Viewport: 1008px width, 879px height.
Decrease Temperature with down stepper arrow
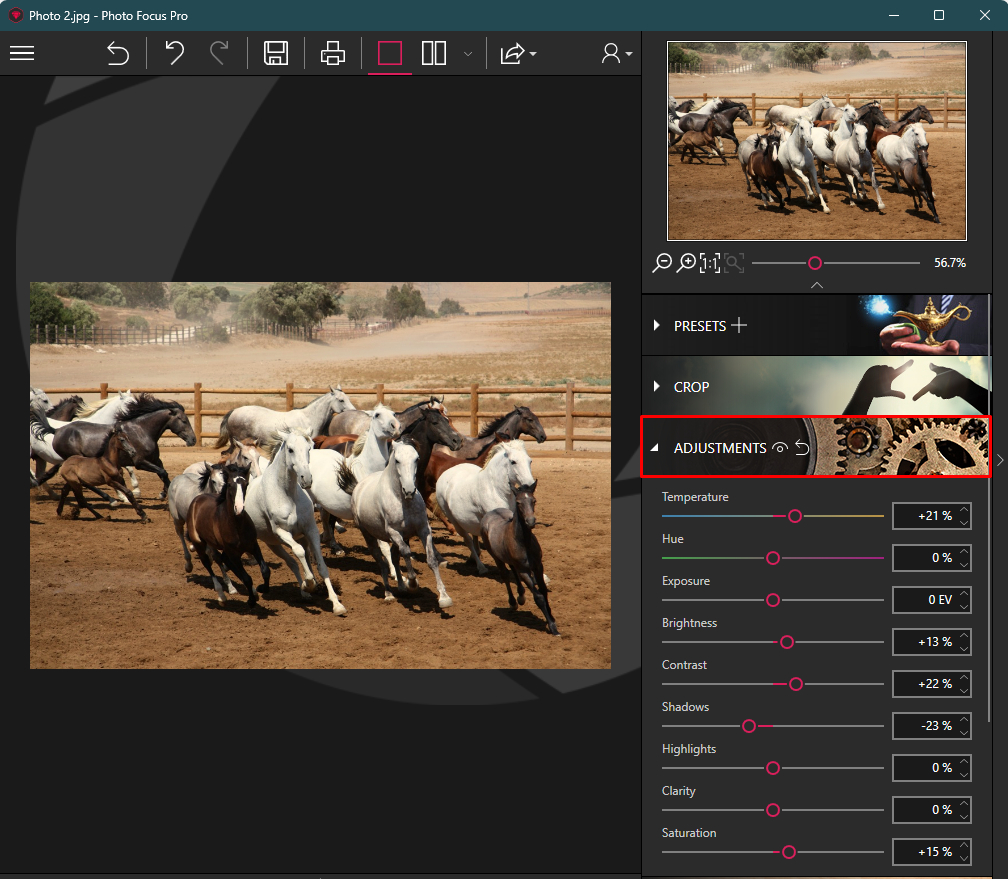[x=964, y=522]
